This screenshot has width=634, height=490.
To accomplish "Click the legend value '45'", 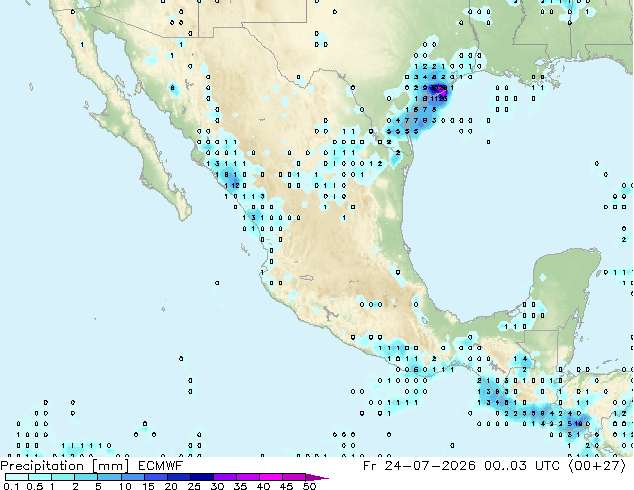I will [x=286, y=486].
